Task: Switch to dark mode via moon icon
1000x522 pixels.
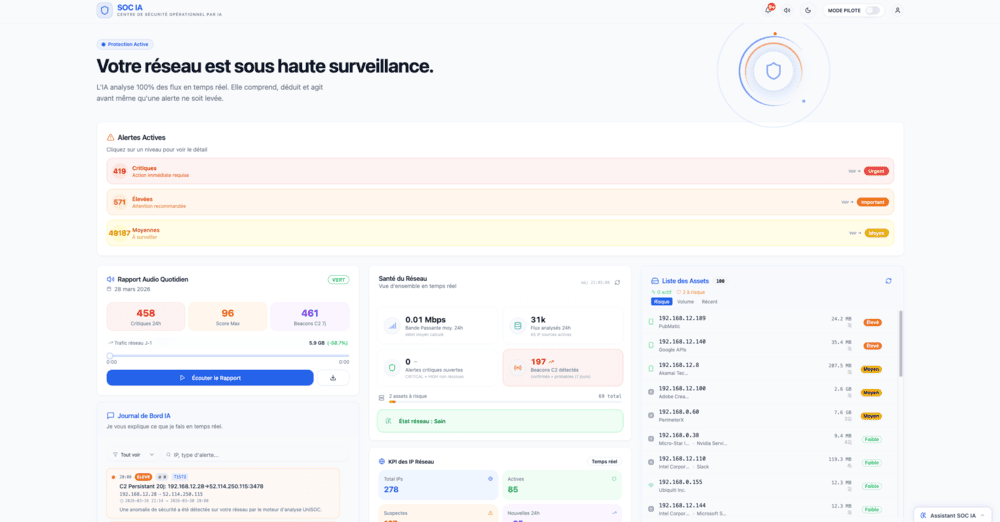Action: (808, 10)
